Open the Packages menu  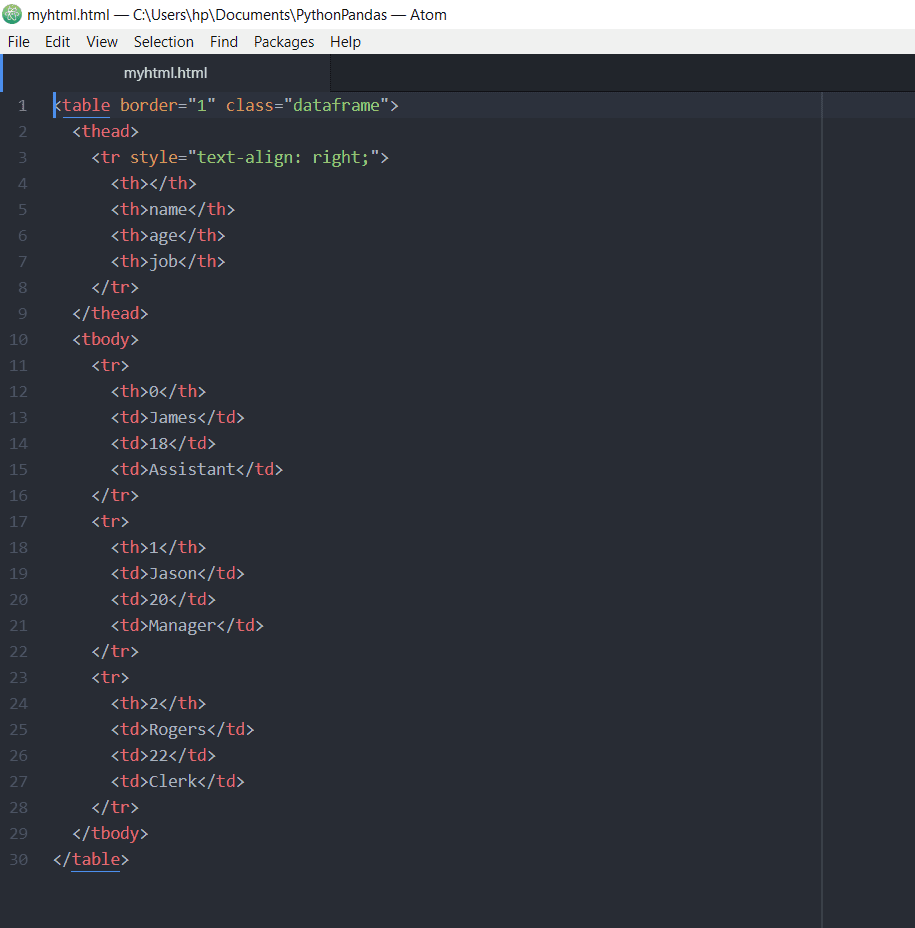(284, 42)
